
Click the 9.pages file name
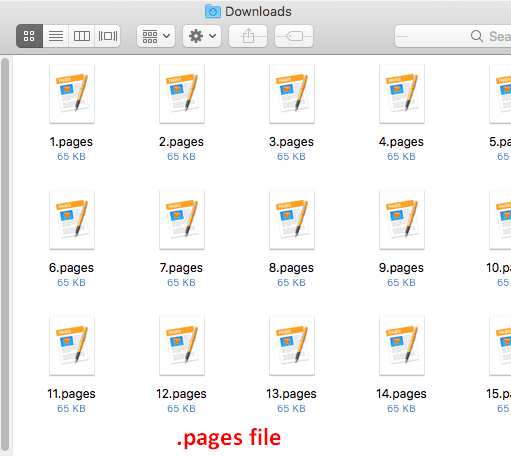401,268
